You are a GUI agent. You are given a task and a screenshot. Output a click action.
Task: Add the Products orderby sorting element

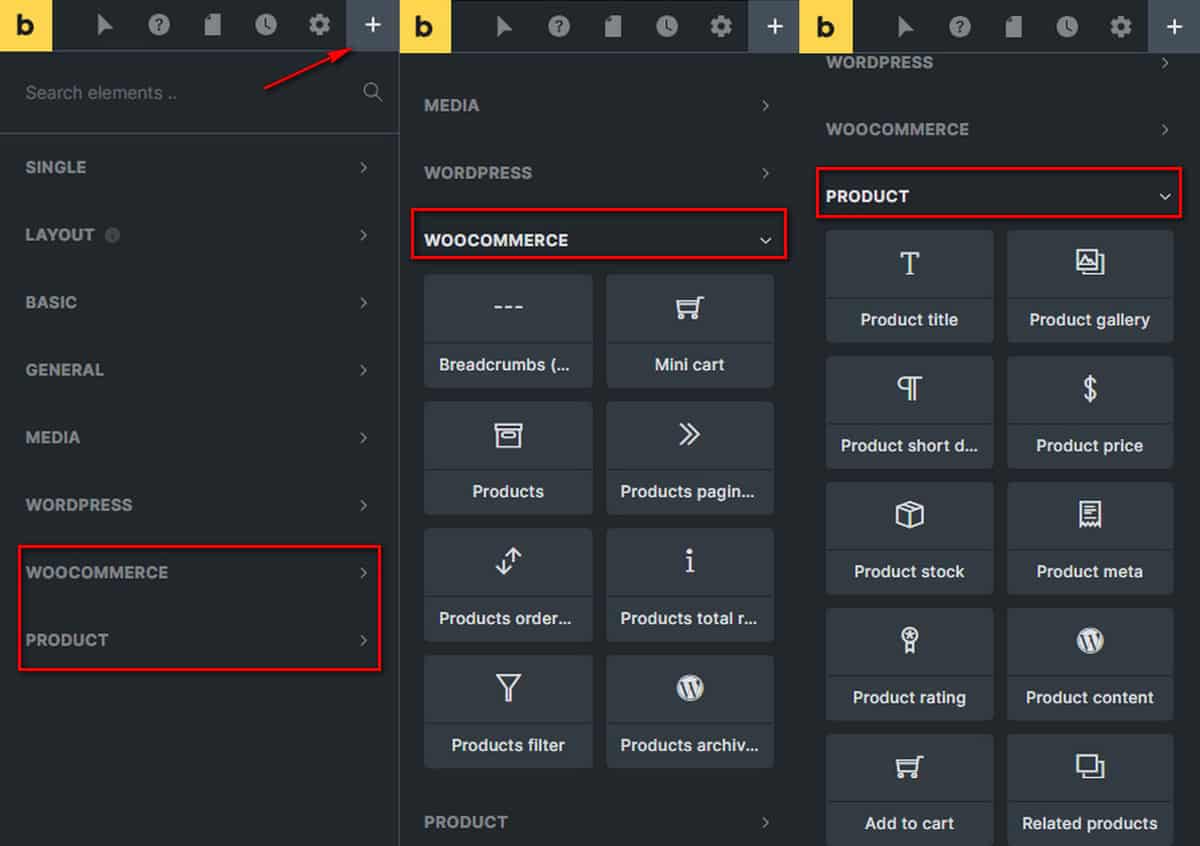pos(508,584)
